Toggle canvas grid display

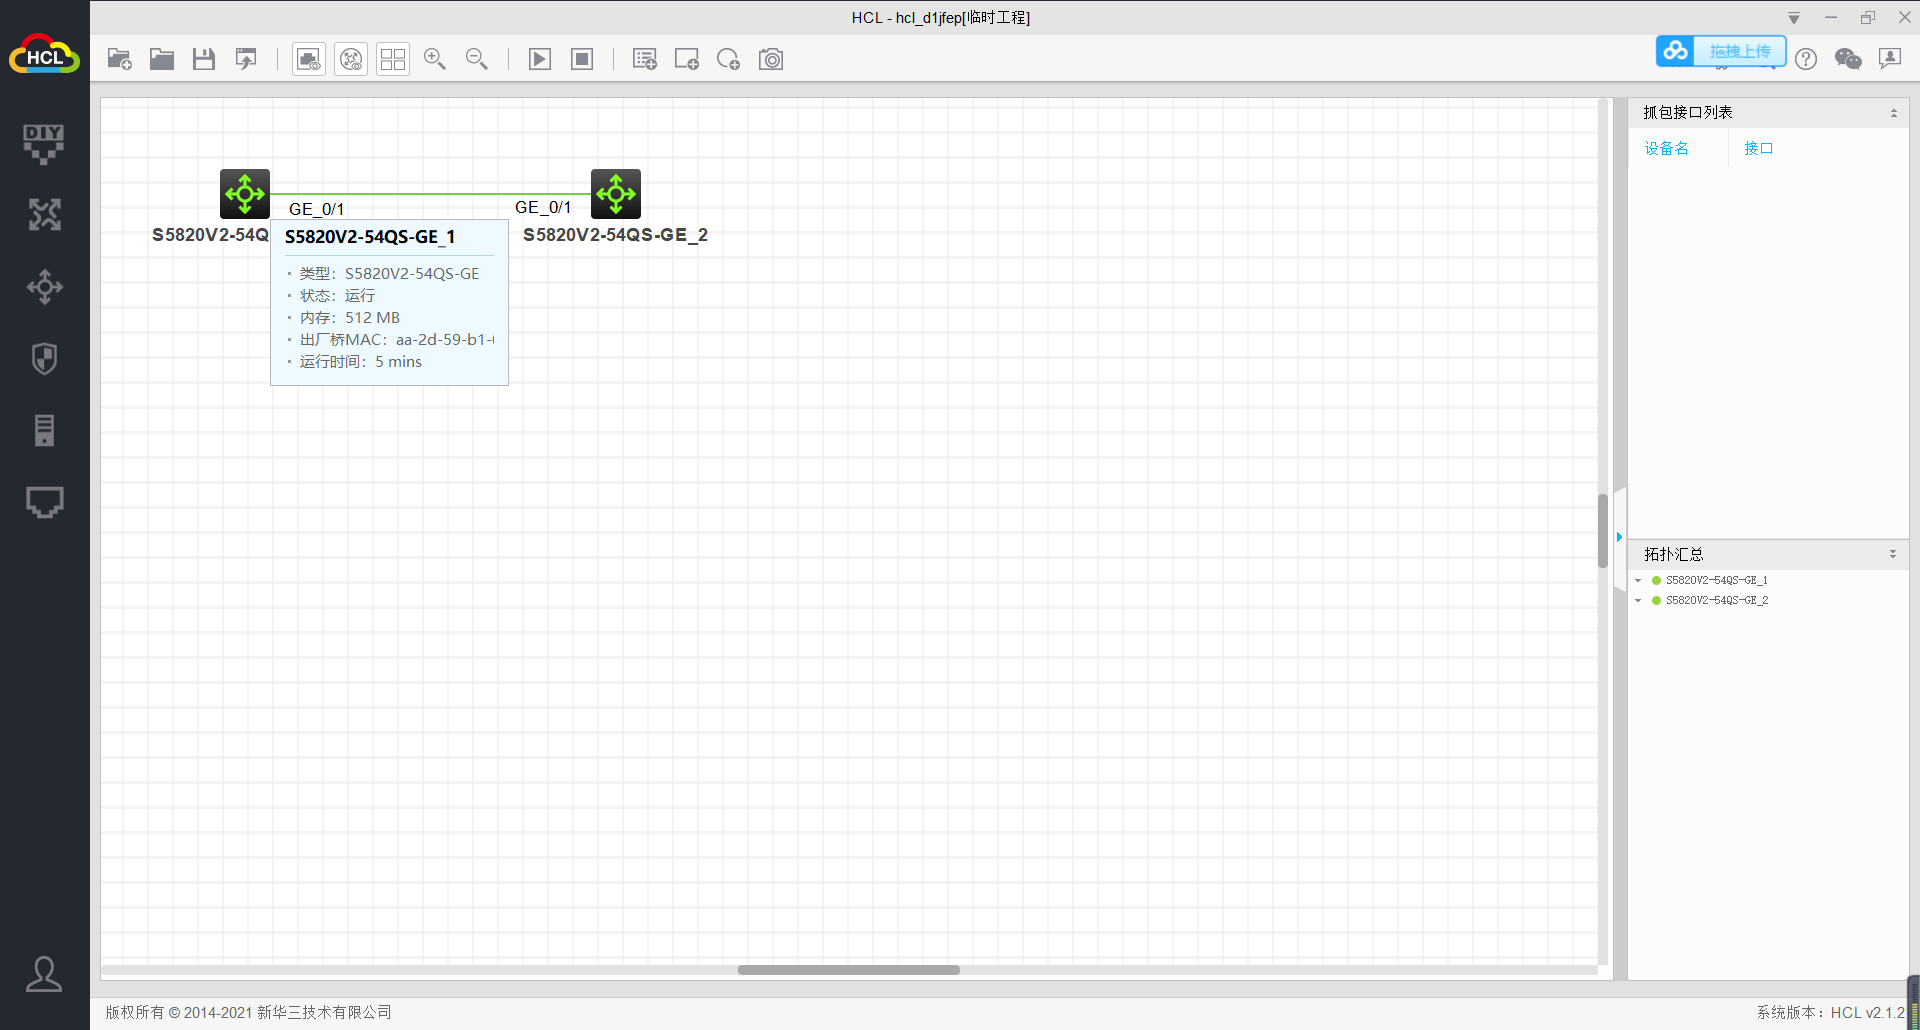(x=393, y=59)
